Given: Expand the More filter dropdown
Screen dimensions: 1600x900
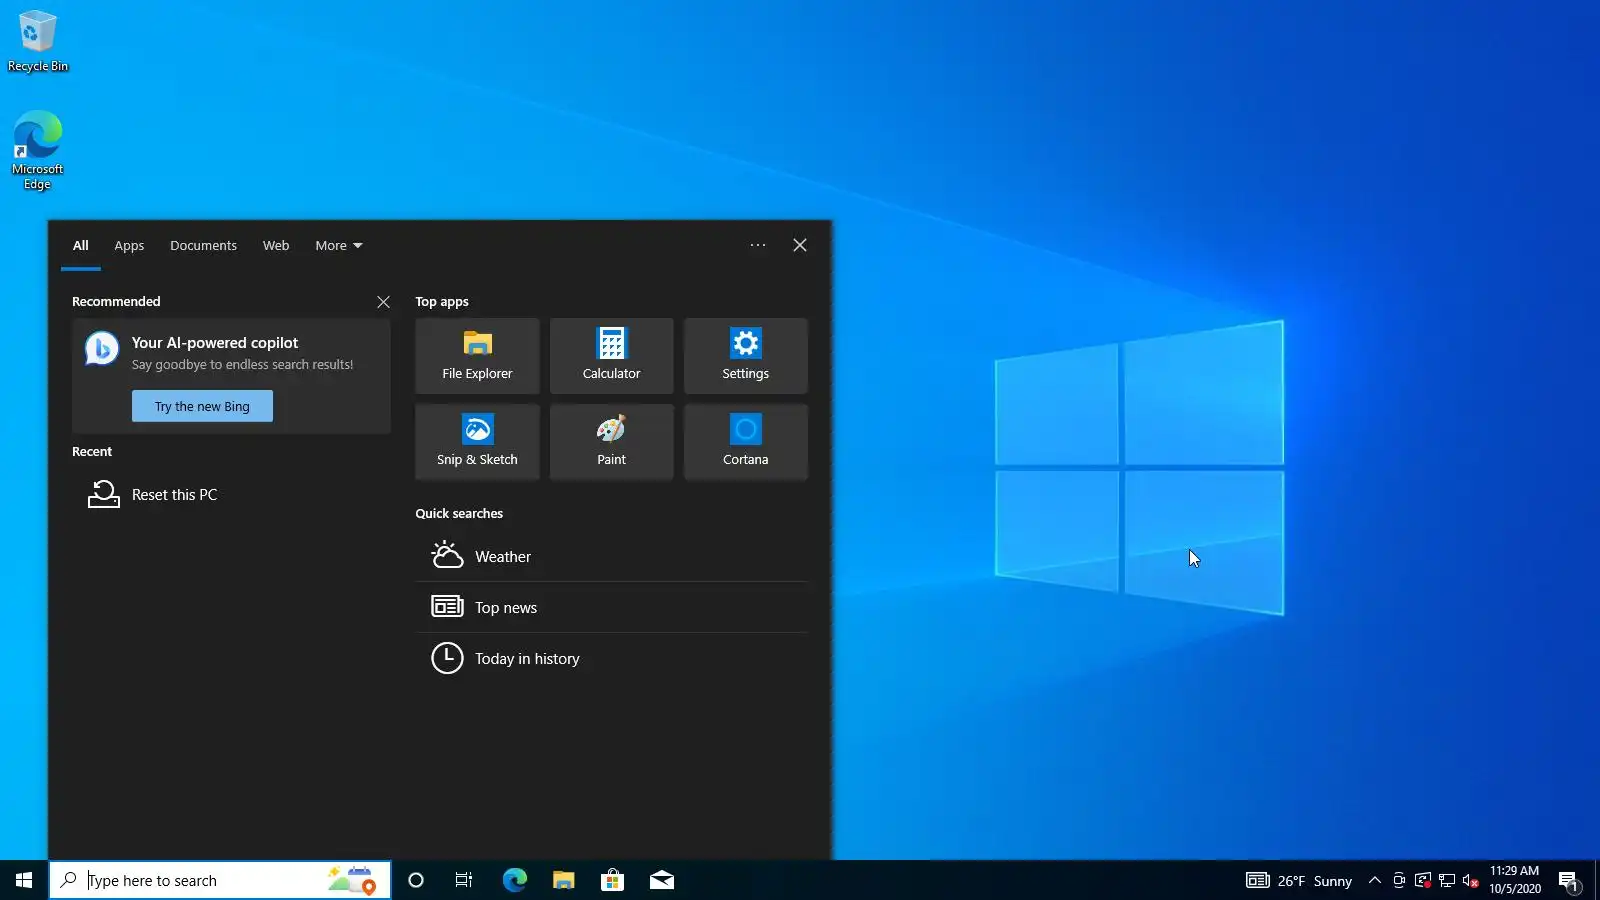Looking at the screenshot, I should (339, 245).
